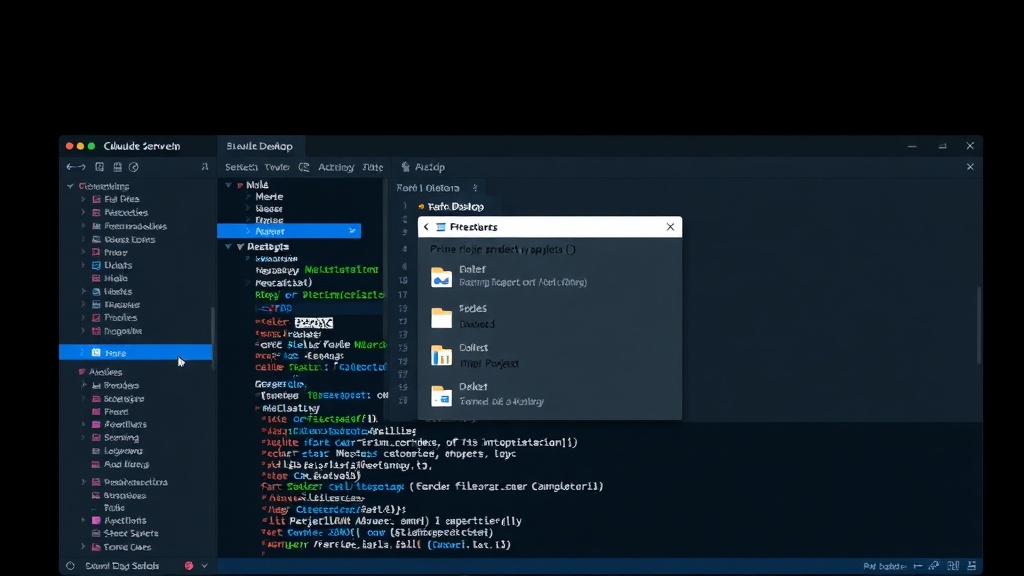Select the Hiole item in the sidebar tree
Screen dimensions: 1024x576
click(116, 278)
